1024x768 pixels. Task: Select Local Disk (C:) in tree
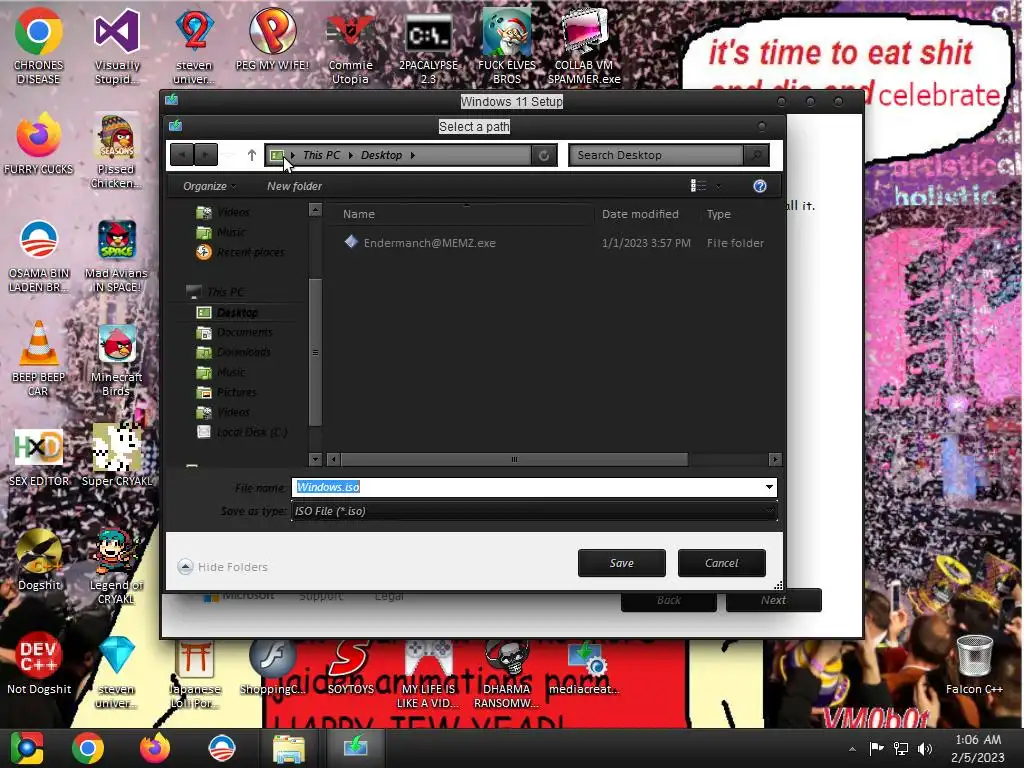point(251,432)
